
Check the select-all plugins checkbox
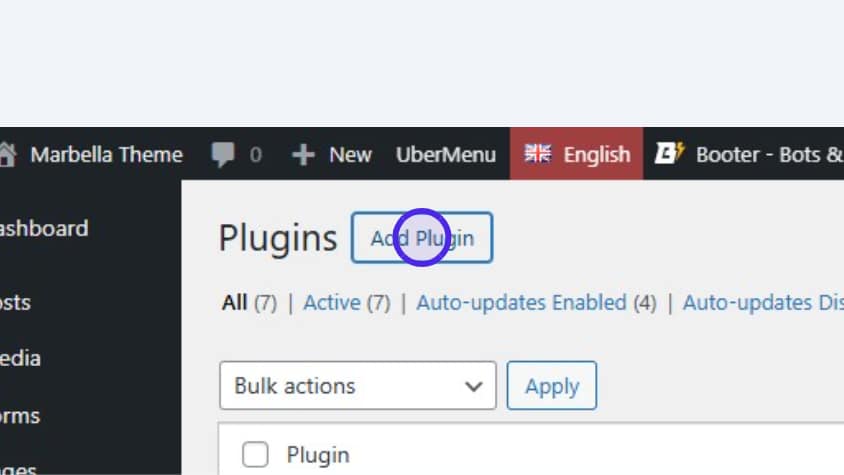click(x=256, y=455)
